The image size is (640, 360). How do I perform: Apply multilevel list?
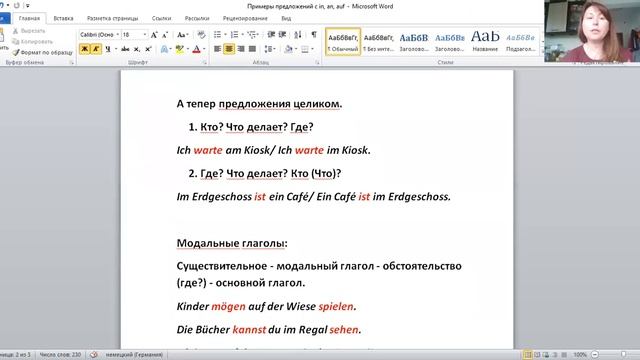(251, 35)
